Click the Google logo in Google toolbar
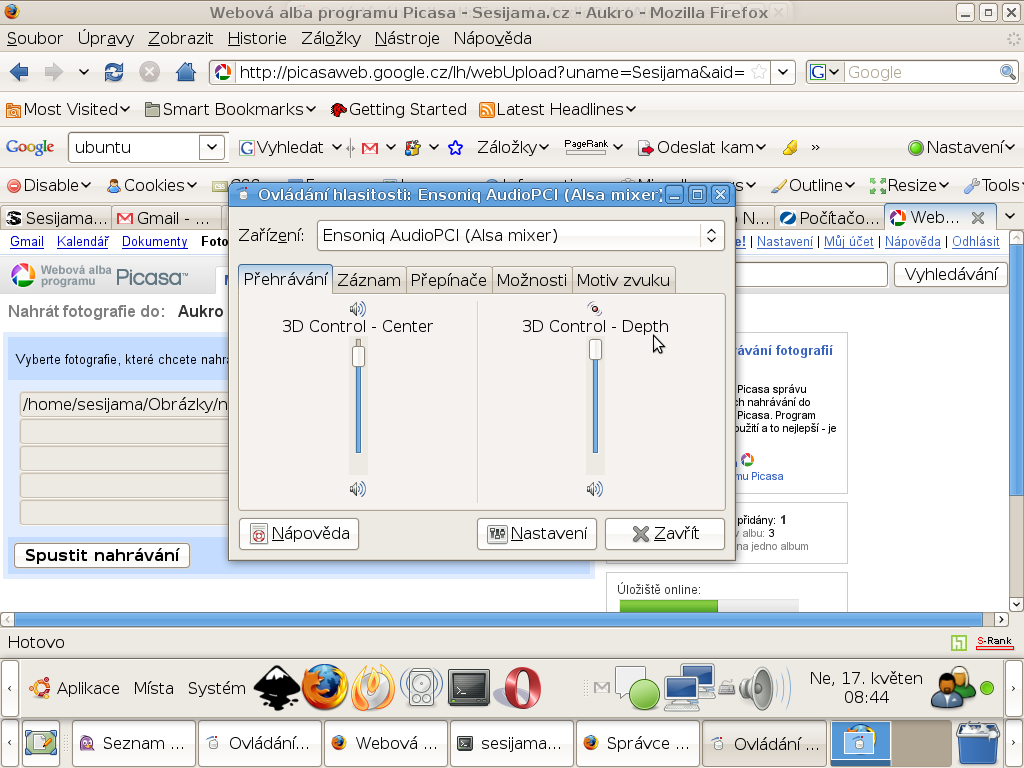The height and width of the screenshot is (768, 1024). tap(30, 148)
